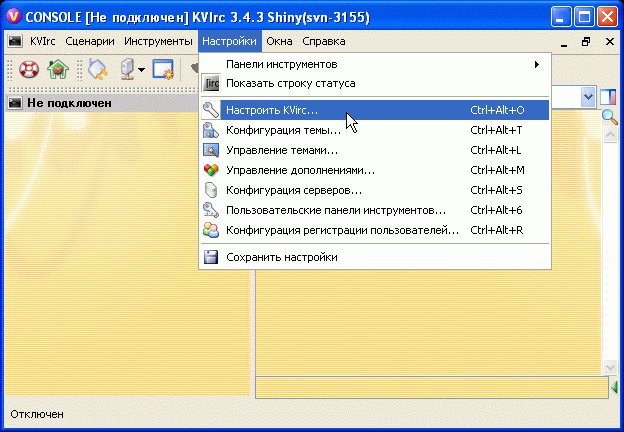Toggle the split view icon top right

pyautogui.click(x=609, y=97)
